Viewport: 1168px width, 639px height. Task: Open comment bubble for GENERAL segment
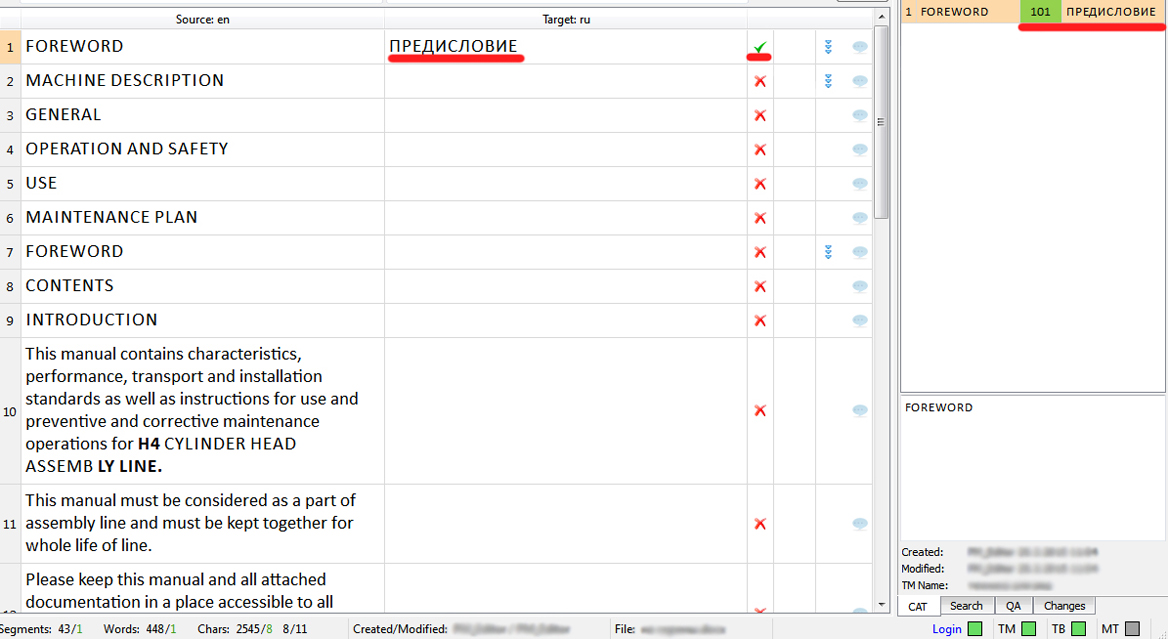(860, 115)
